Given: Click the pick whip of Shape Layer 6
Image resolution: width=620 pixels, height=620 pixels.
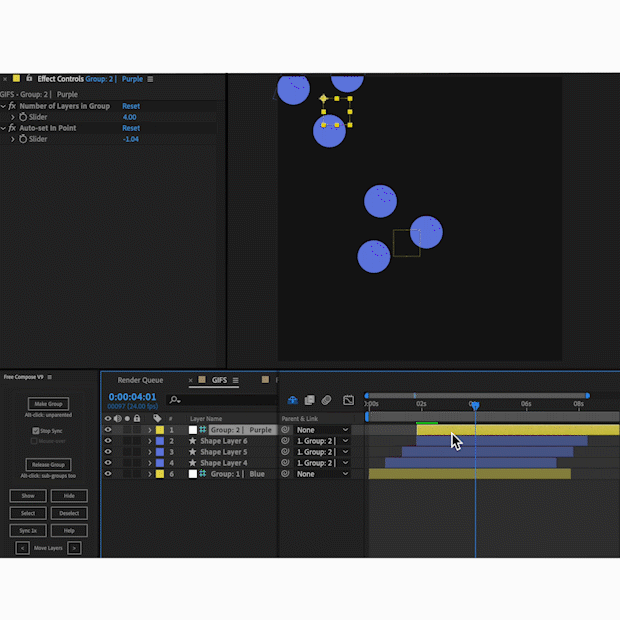Looking at the screenshot, I should point(285,441).
